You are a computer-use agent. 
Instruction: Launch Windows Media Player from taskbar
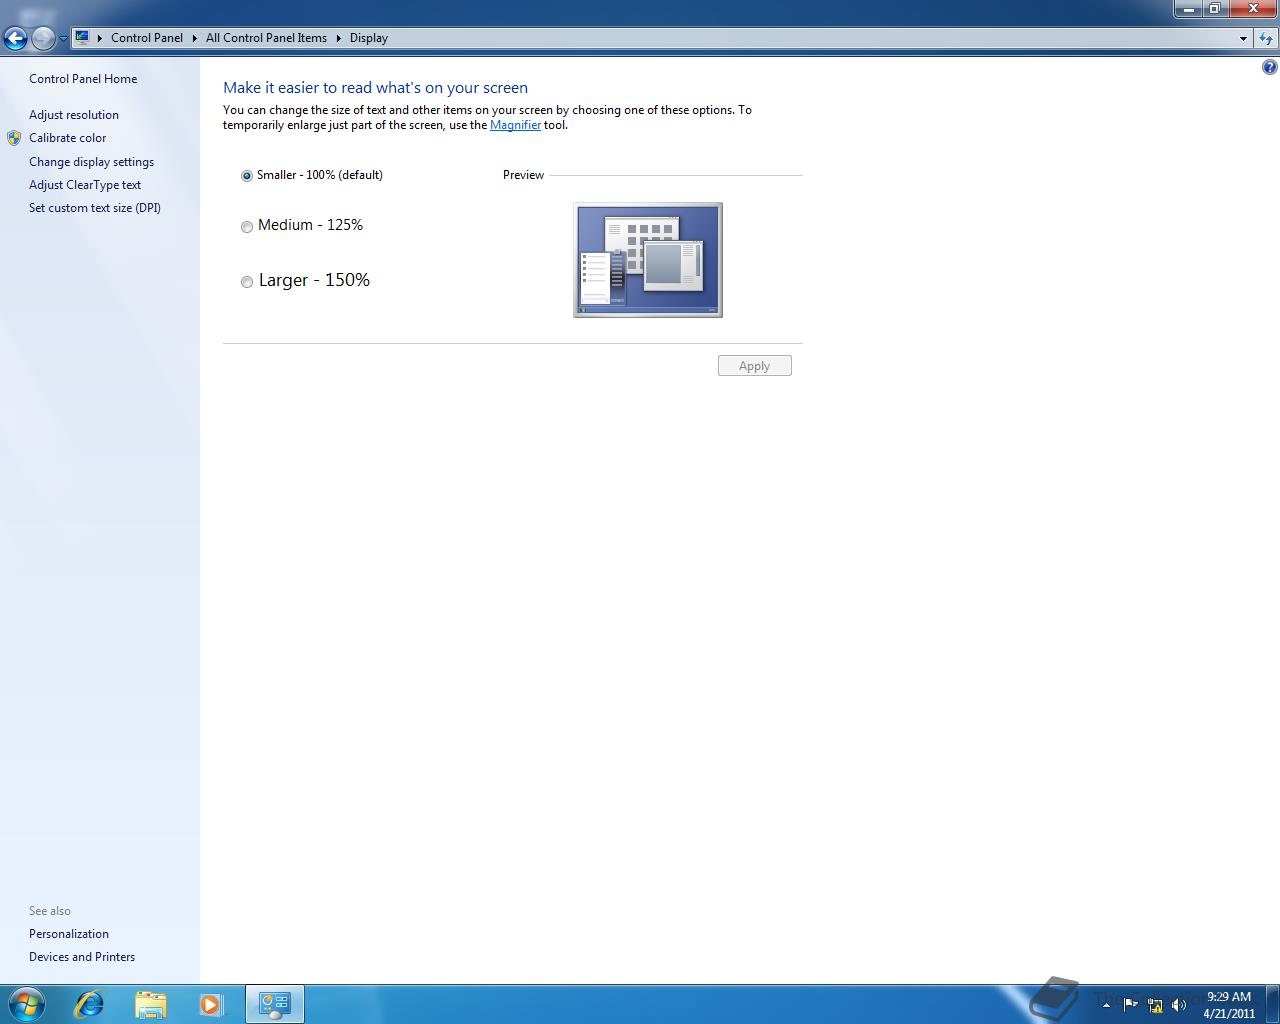pyautogui.click(x=210, y=1004)
